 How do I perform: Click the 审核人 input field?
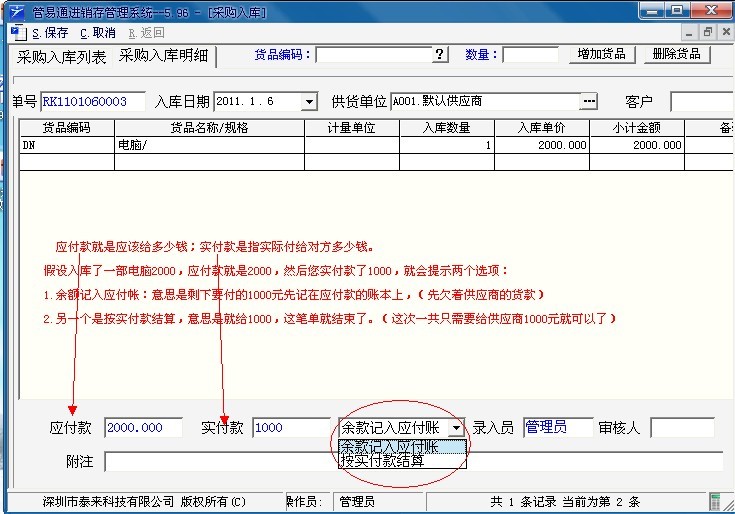tap(682, 427)
